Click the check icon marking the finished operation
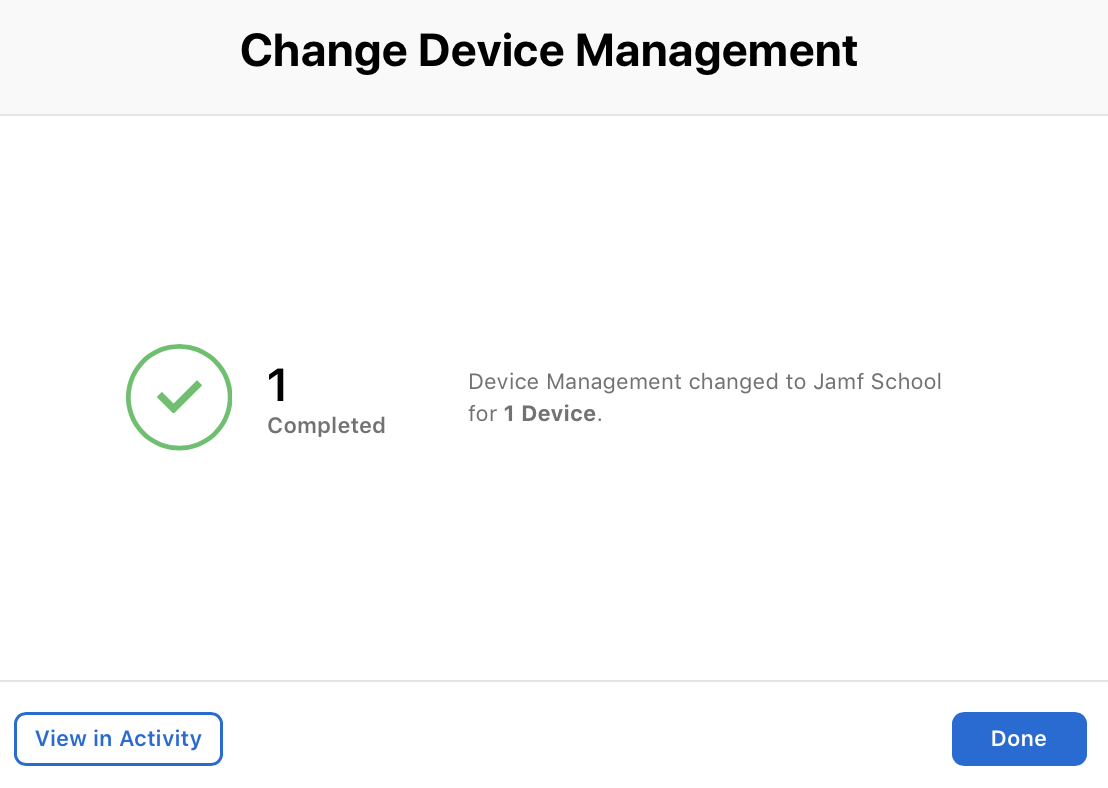 (179, 397)
